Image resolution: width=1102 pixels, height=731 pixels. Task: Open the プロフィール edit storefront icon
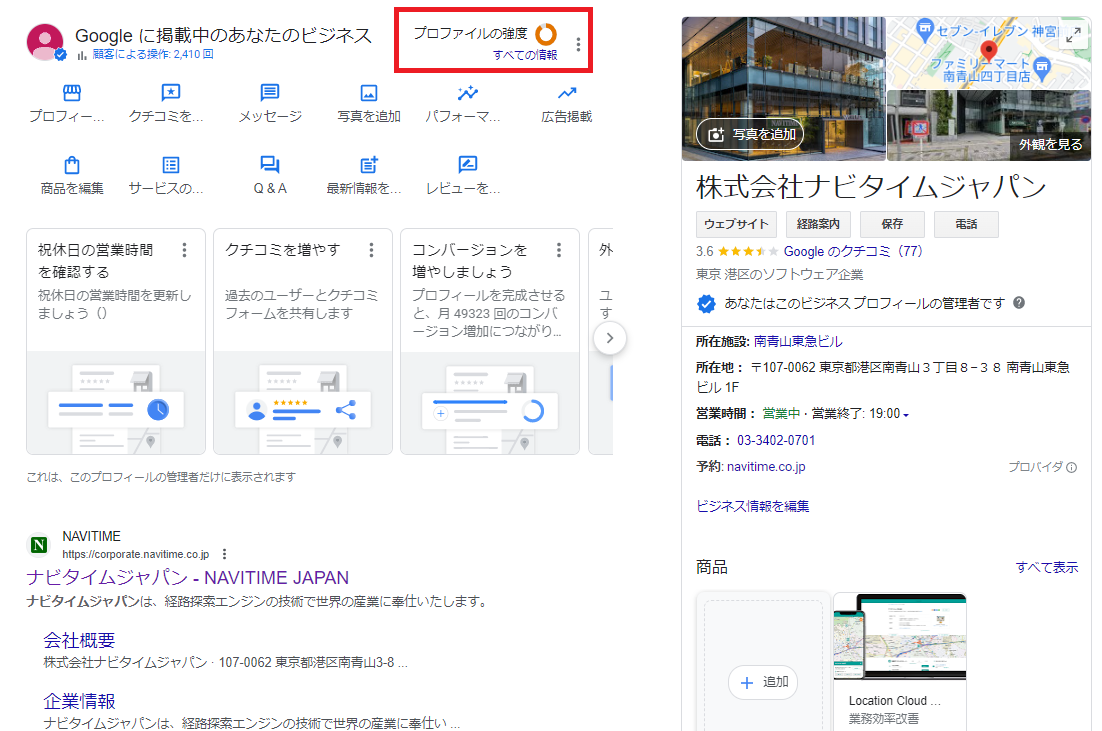point(72,93)
